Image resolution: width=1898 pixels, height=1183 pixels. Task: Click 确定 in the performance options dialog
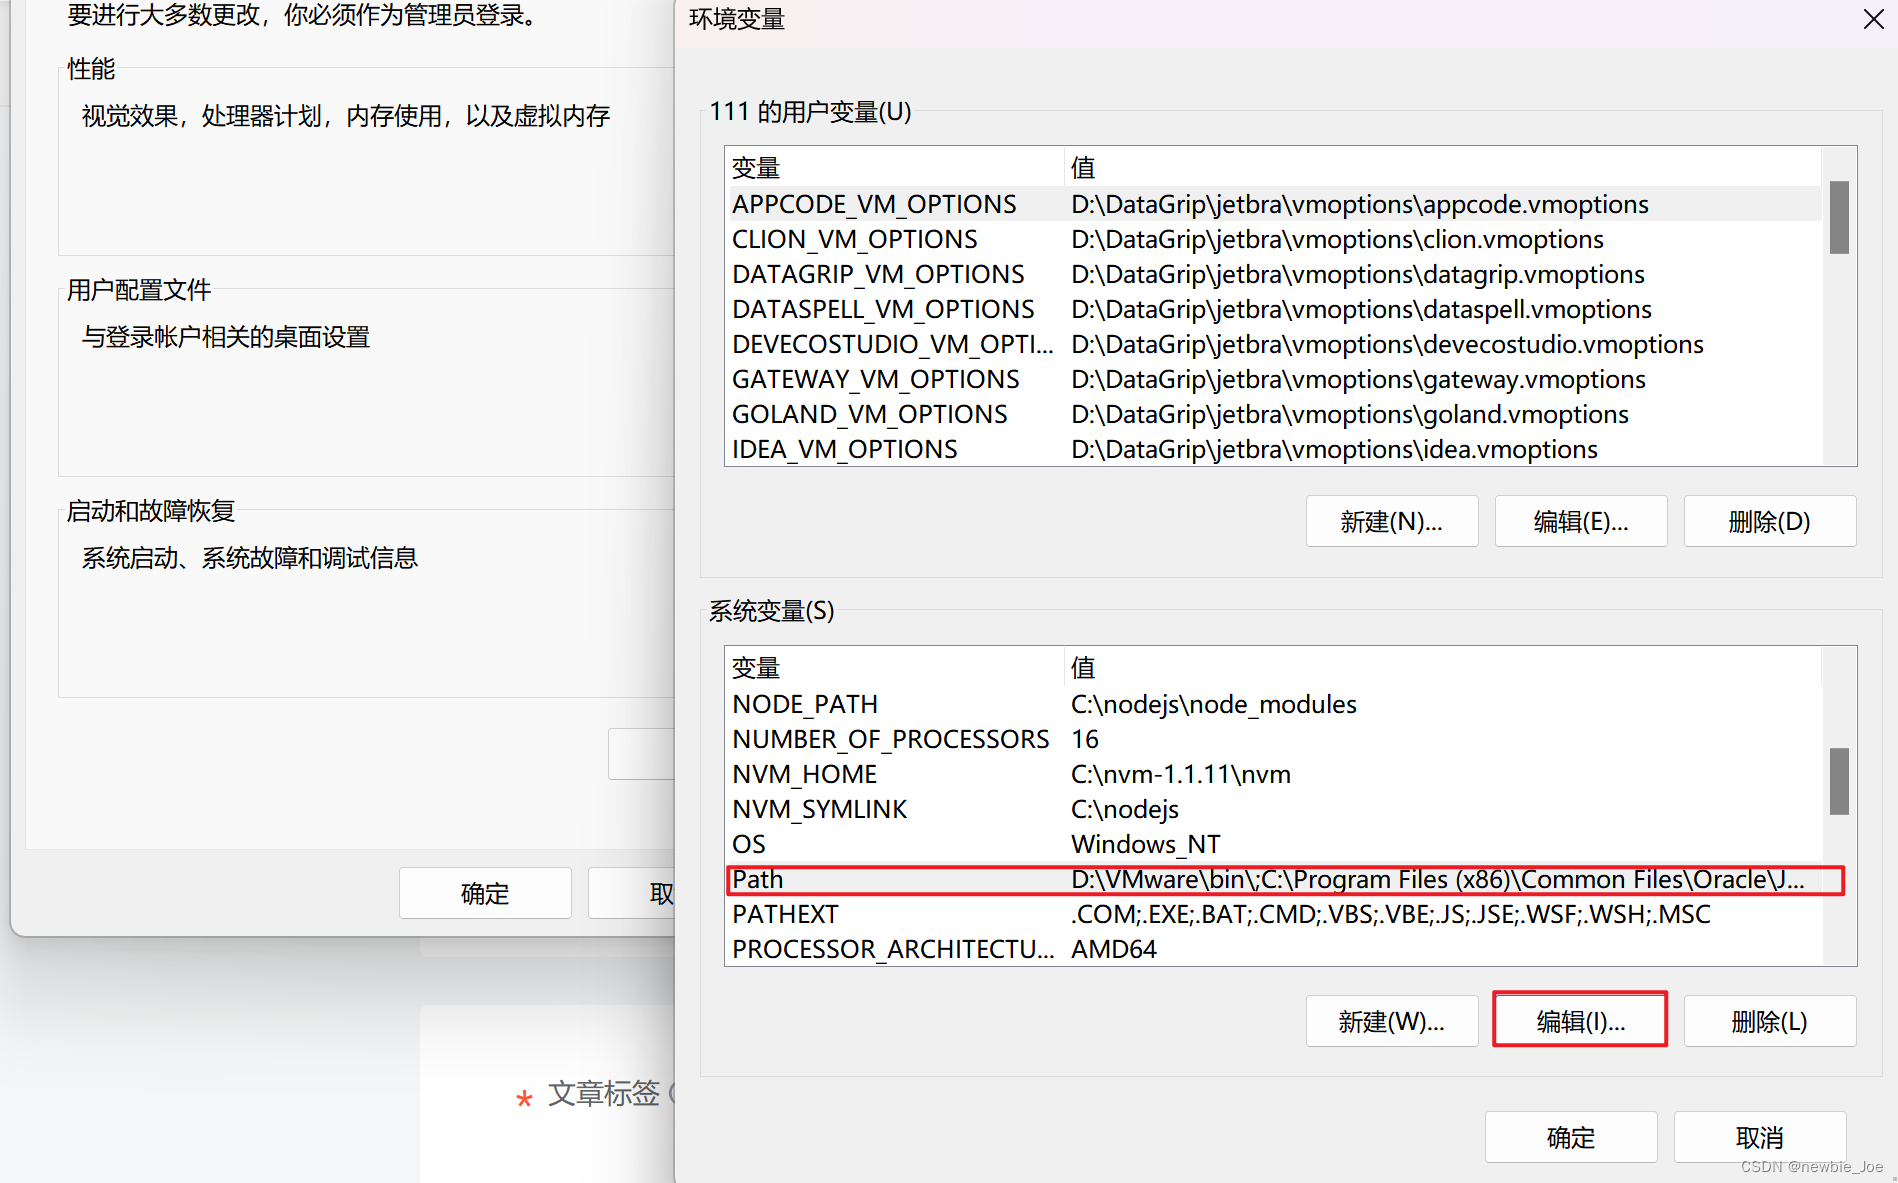[484, 893]
